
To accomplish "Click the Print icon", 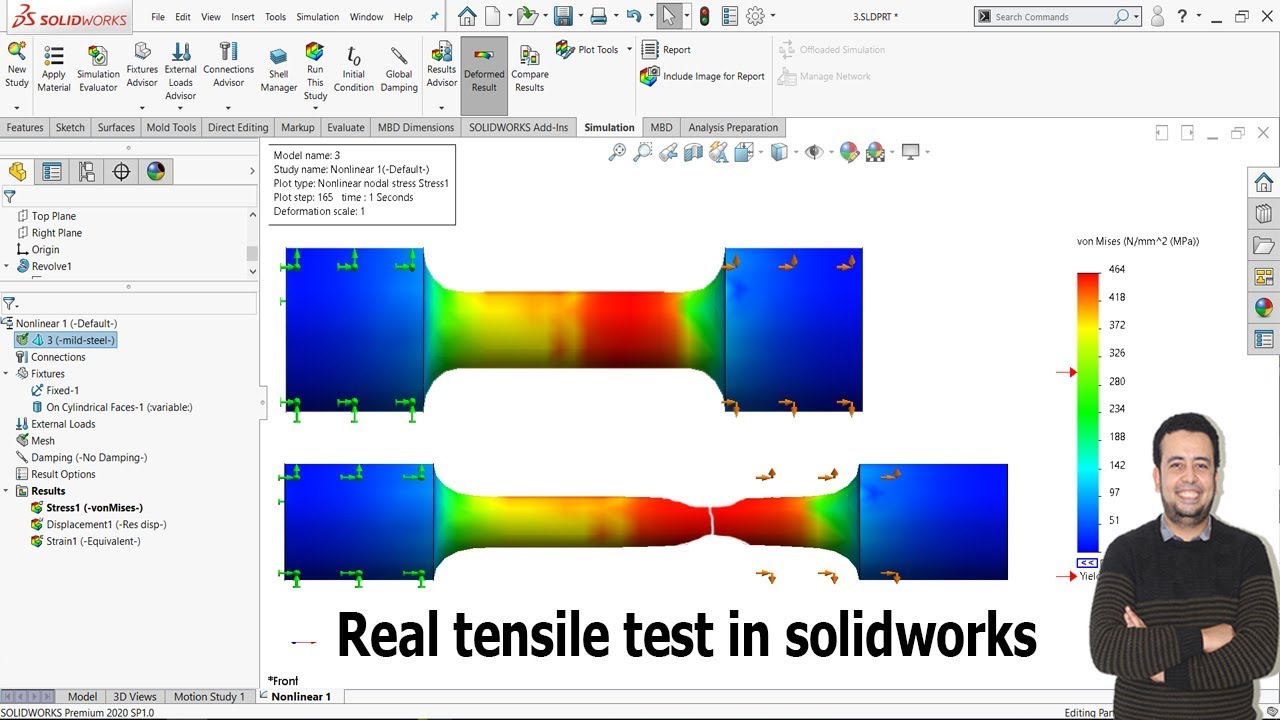I will (x=598, y=16).
